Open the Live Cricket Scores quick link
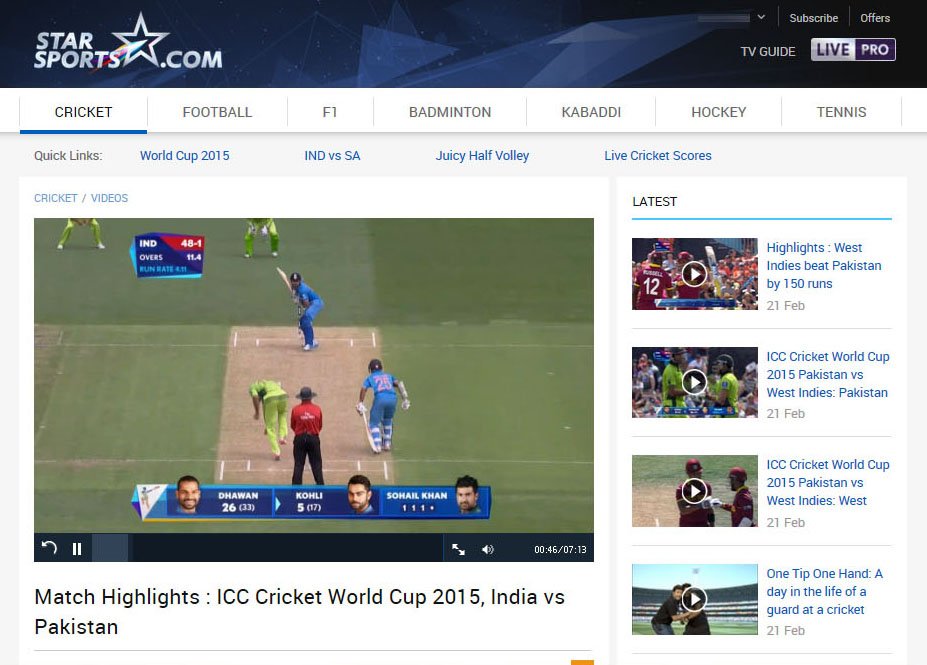 coord(658,155)
